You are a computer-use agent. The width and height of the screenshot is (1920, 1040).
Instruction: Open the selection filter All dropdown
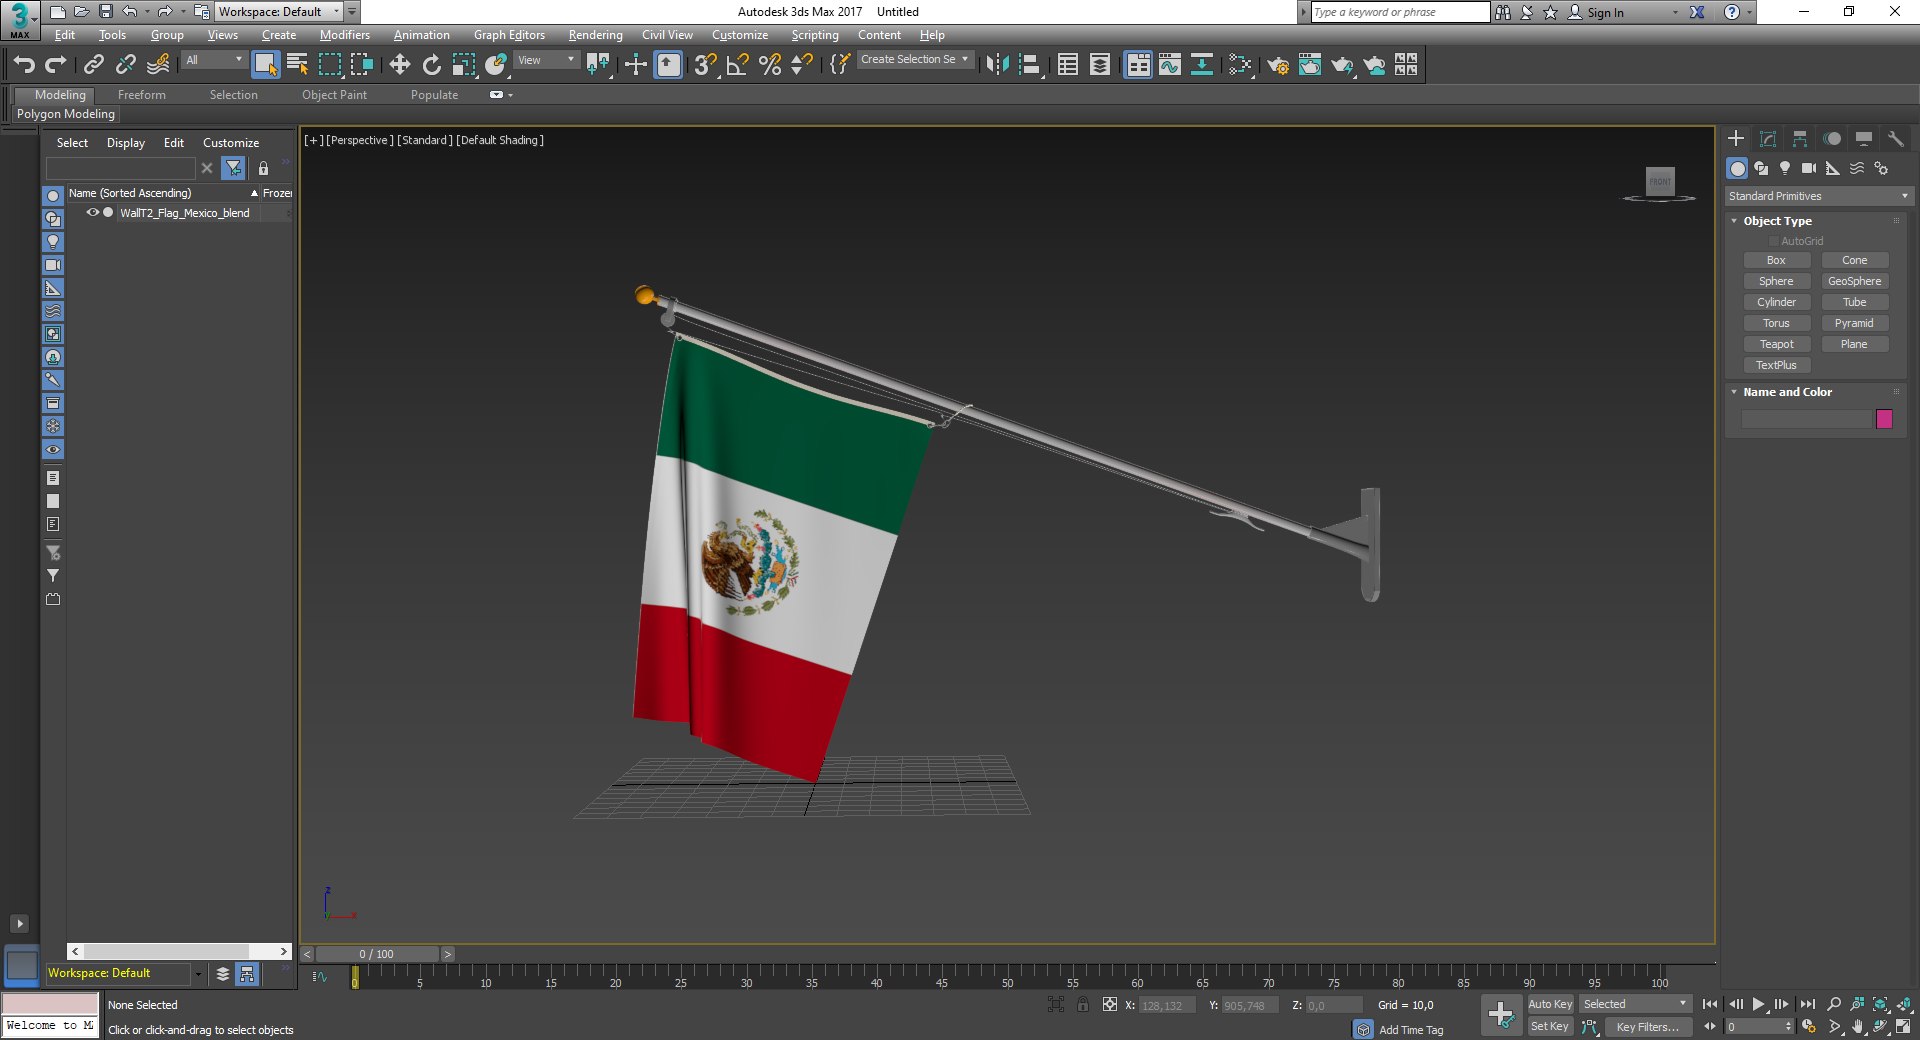214,60
